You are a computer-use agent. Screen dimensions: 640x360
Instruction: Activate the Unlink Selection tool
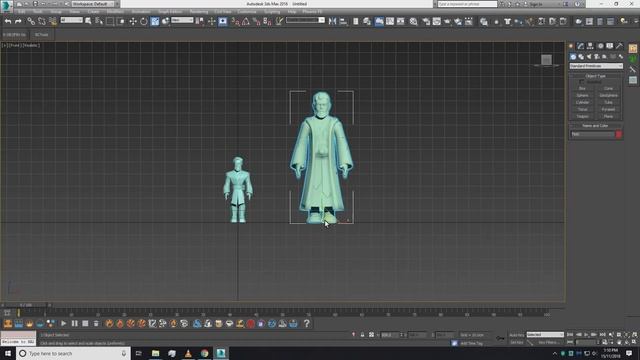coord(42,21)
